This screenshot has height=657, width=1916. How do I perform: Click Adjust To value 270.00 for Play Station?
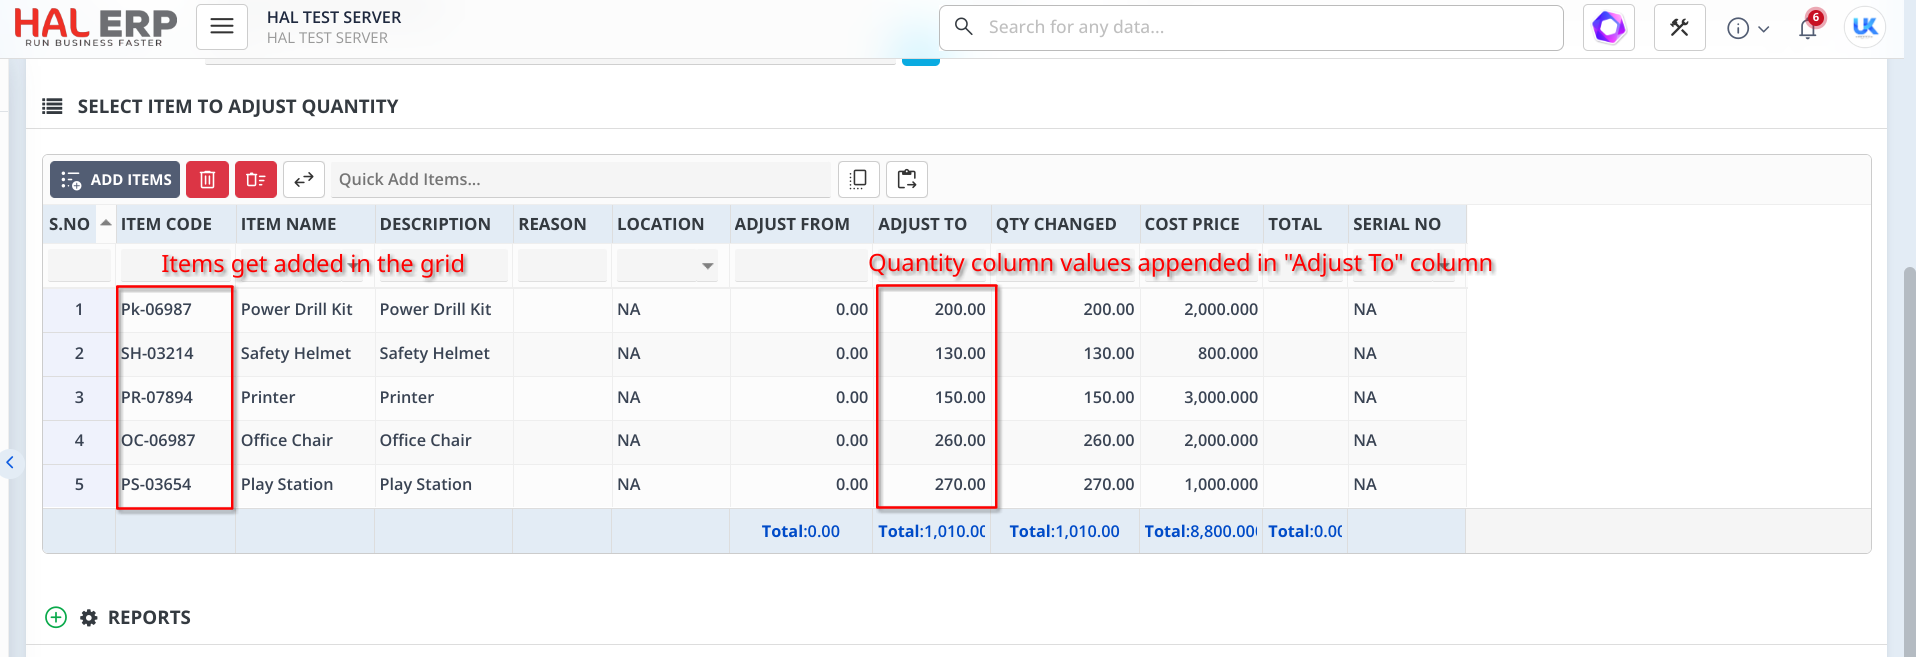[960, 484]
